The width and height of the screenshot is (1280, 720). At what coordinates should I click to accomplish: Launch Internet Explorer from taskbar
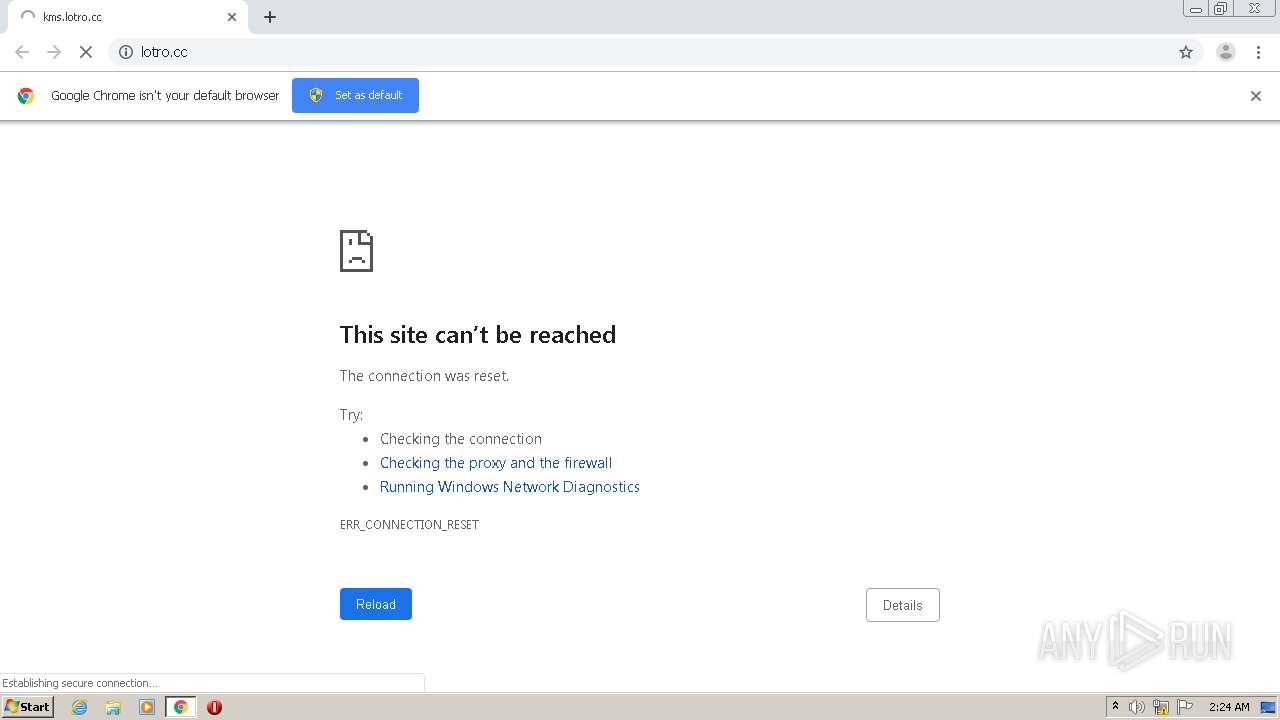pos(80,707)
